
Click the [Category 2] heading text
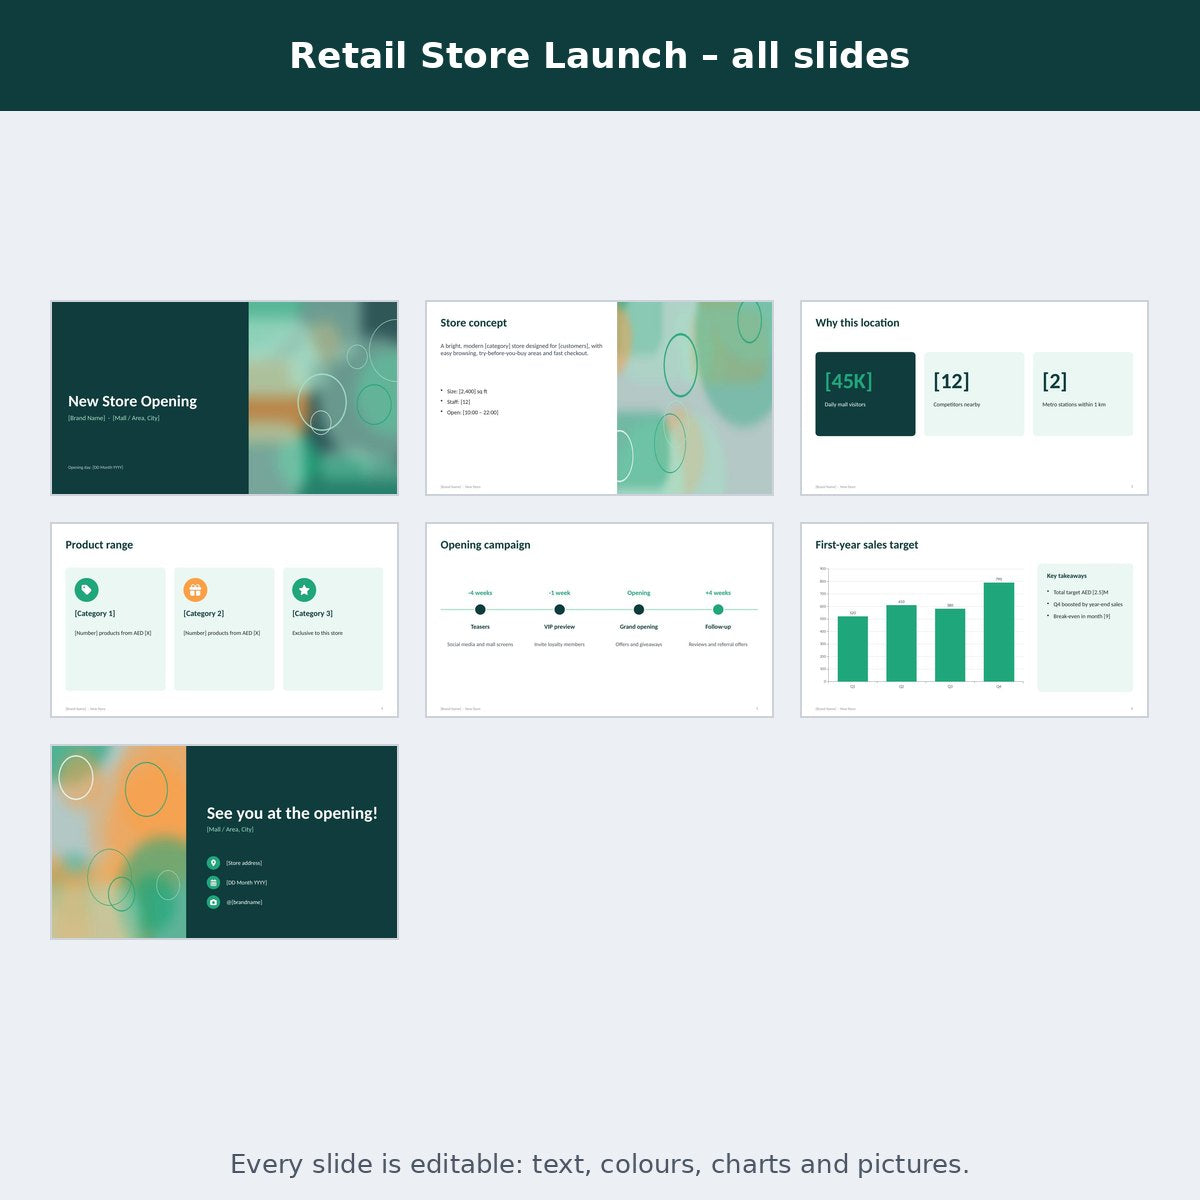click(x=204, y=613)
